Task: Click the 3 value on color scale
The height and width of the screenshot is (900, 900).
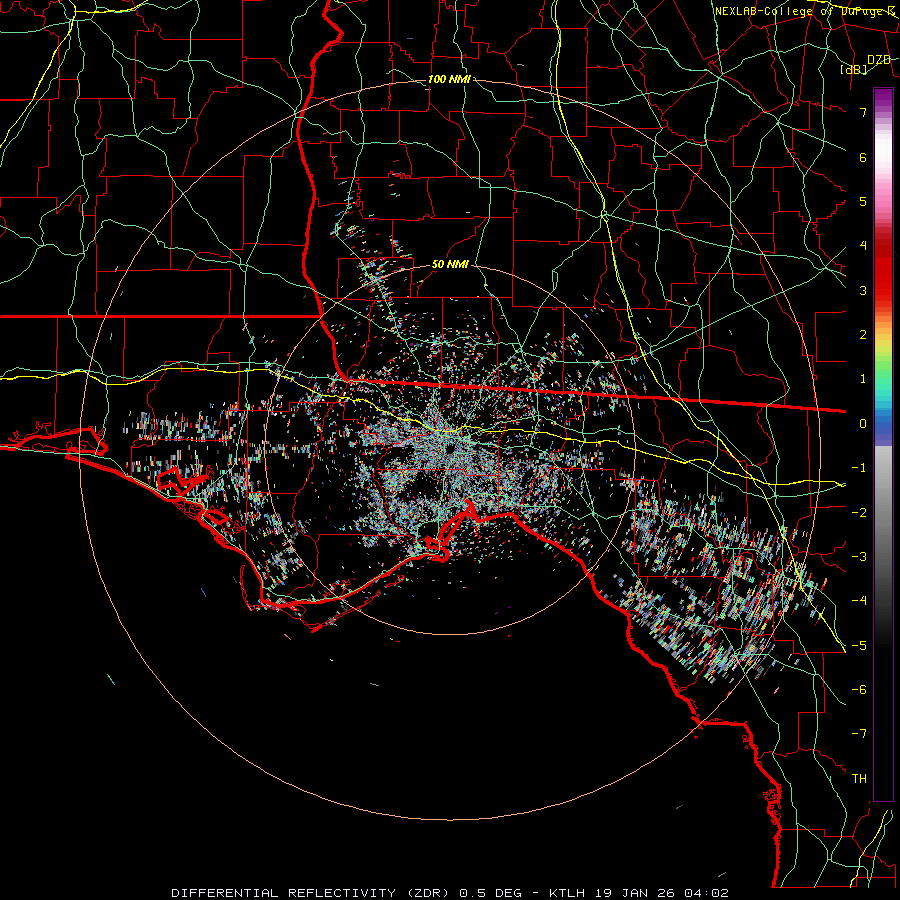Action: pos(863,290)
